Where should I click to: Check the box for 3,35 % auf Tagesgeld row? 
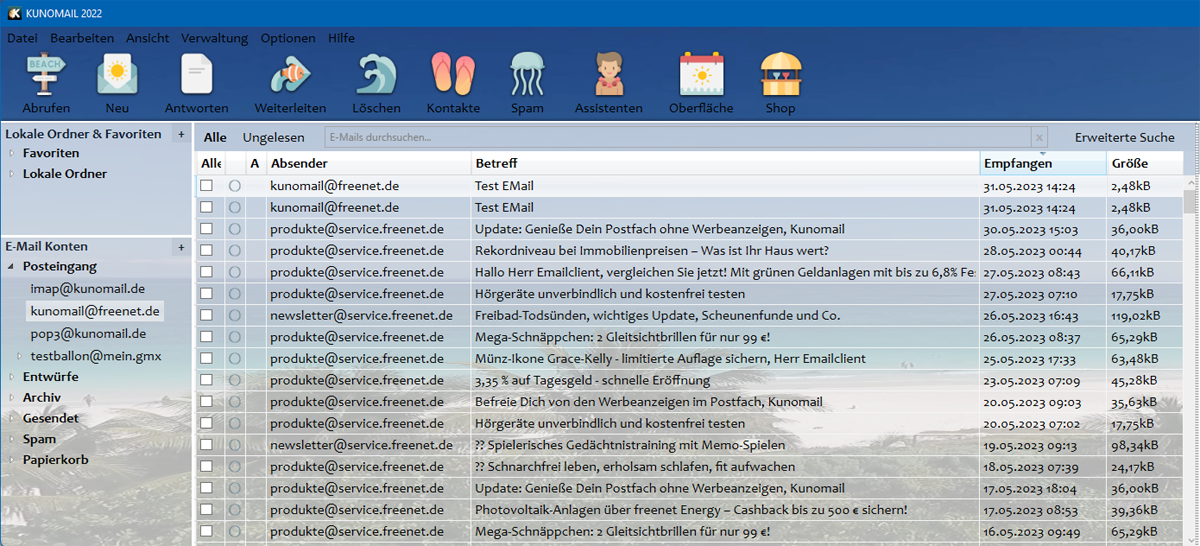pos(206,381)
